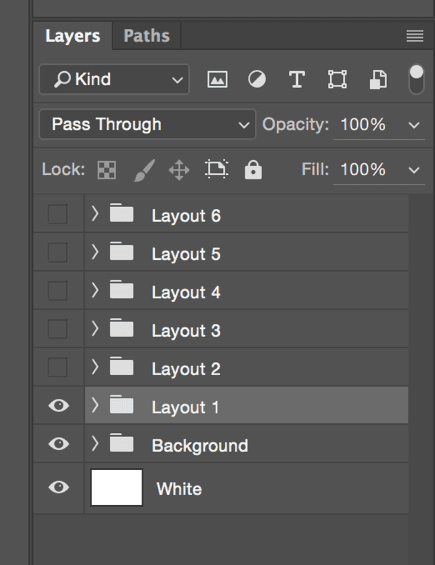Screen dimensions: 435x565
Task: Select the Background group name
Action: [200, 446]
